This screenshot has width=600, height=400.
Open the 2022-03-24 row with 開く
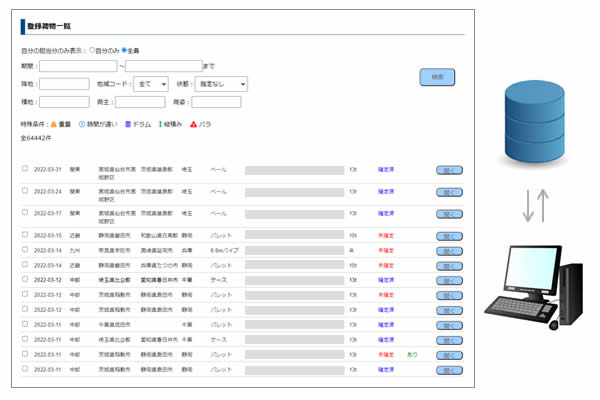[449, 191]
